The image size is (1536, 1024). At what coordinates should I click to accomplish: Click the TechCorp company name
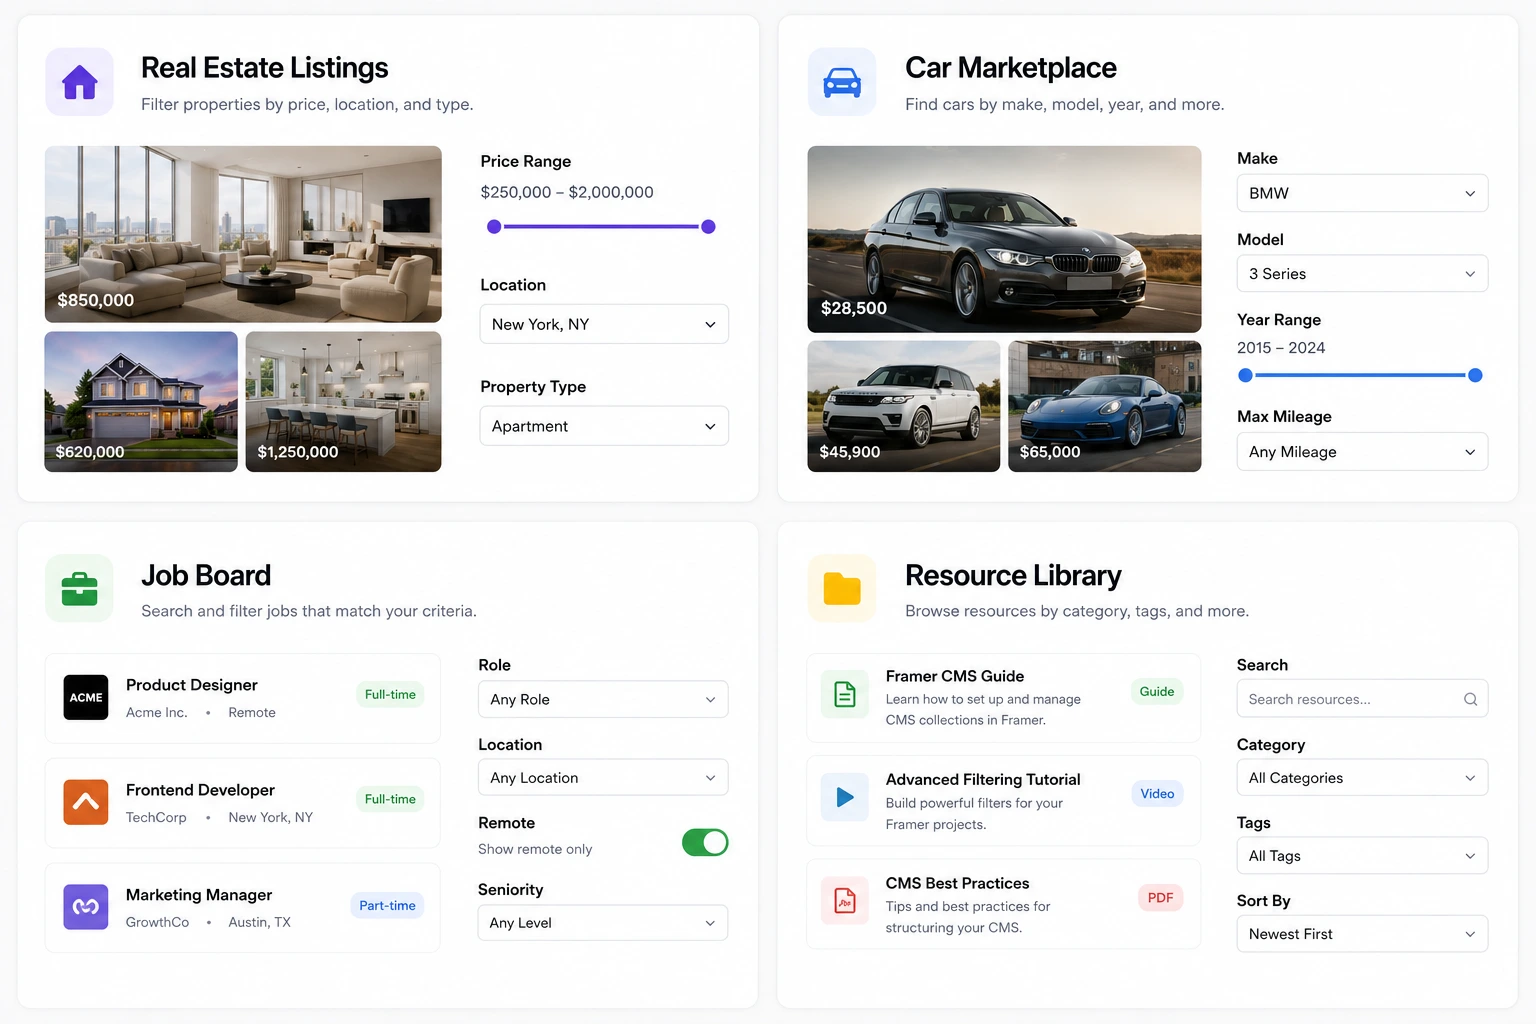[156, 817]
